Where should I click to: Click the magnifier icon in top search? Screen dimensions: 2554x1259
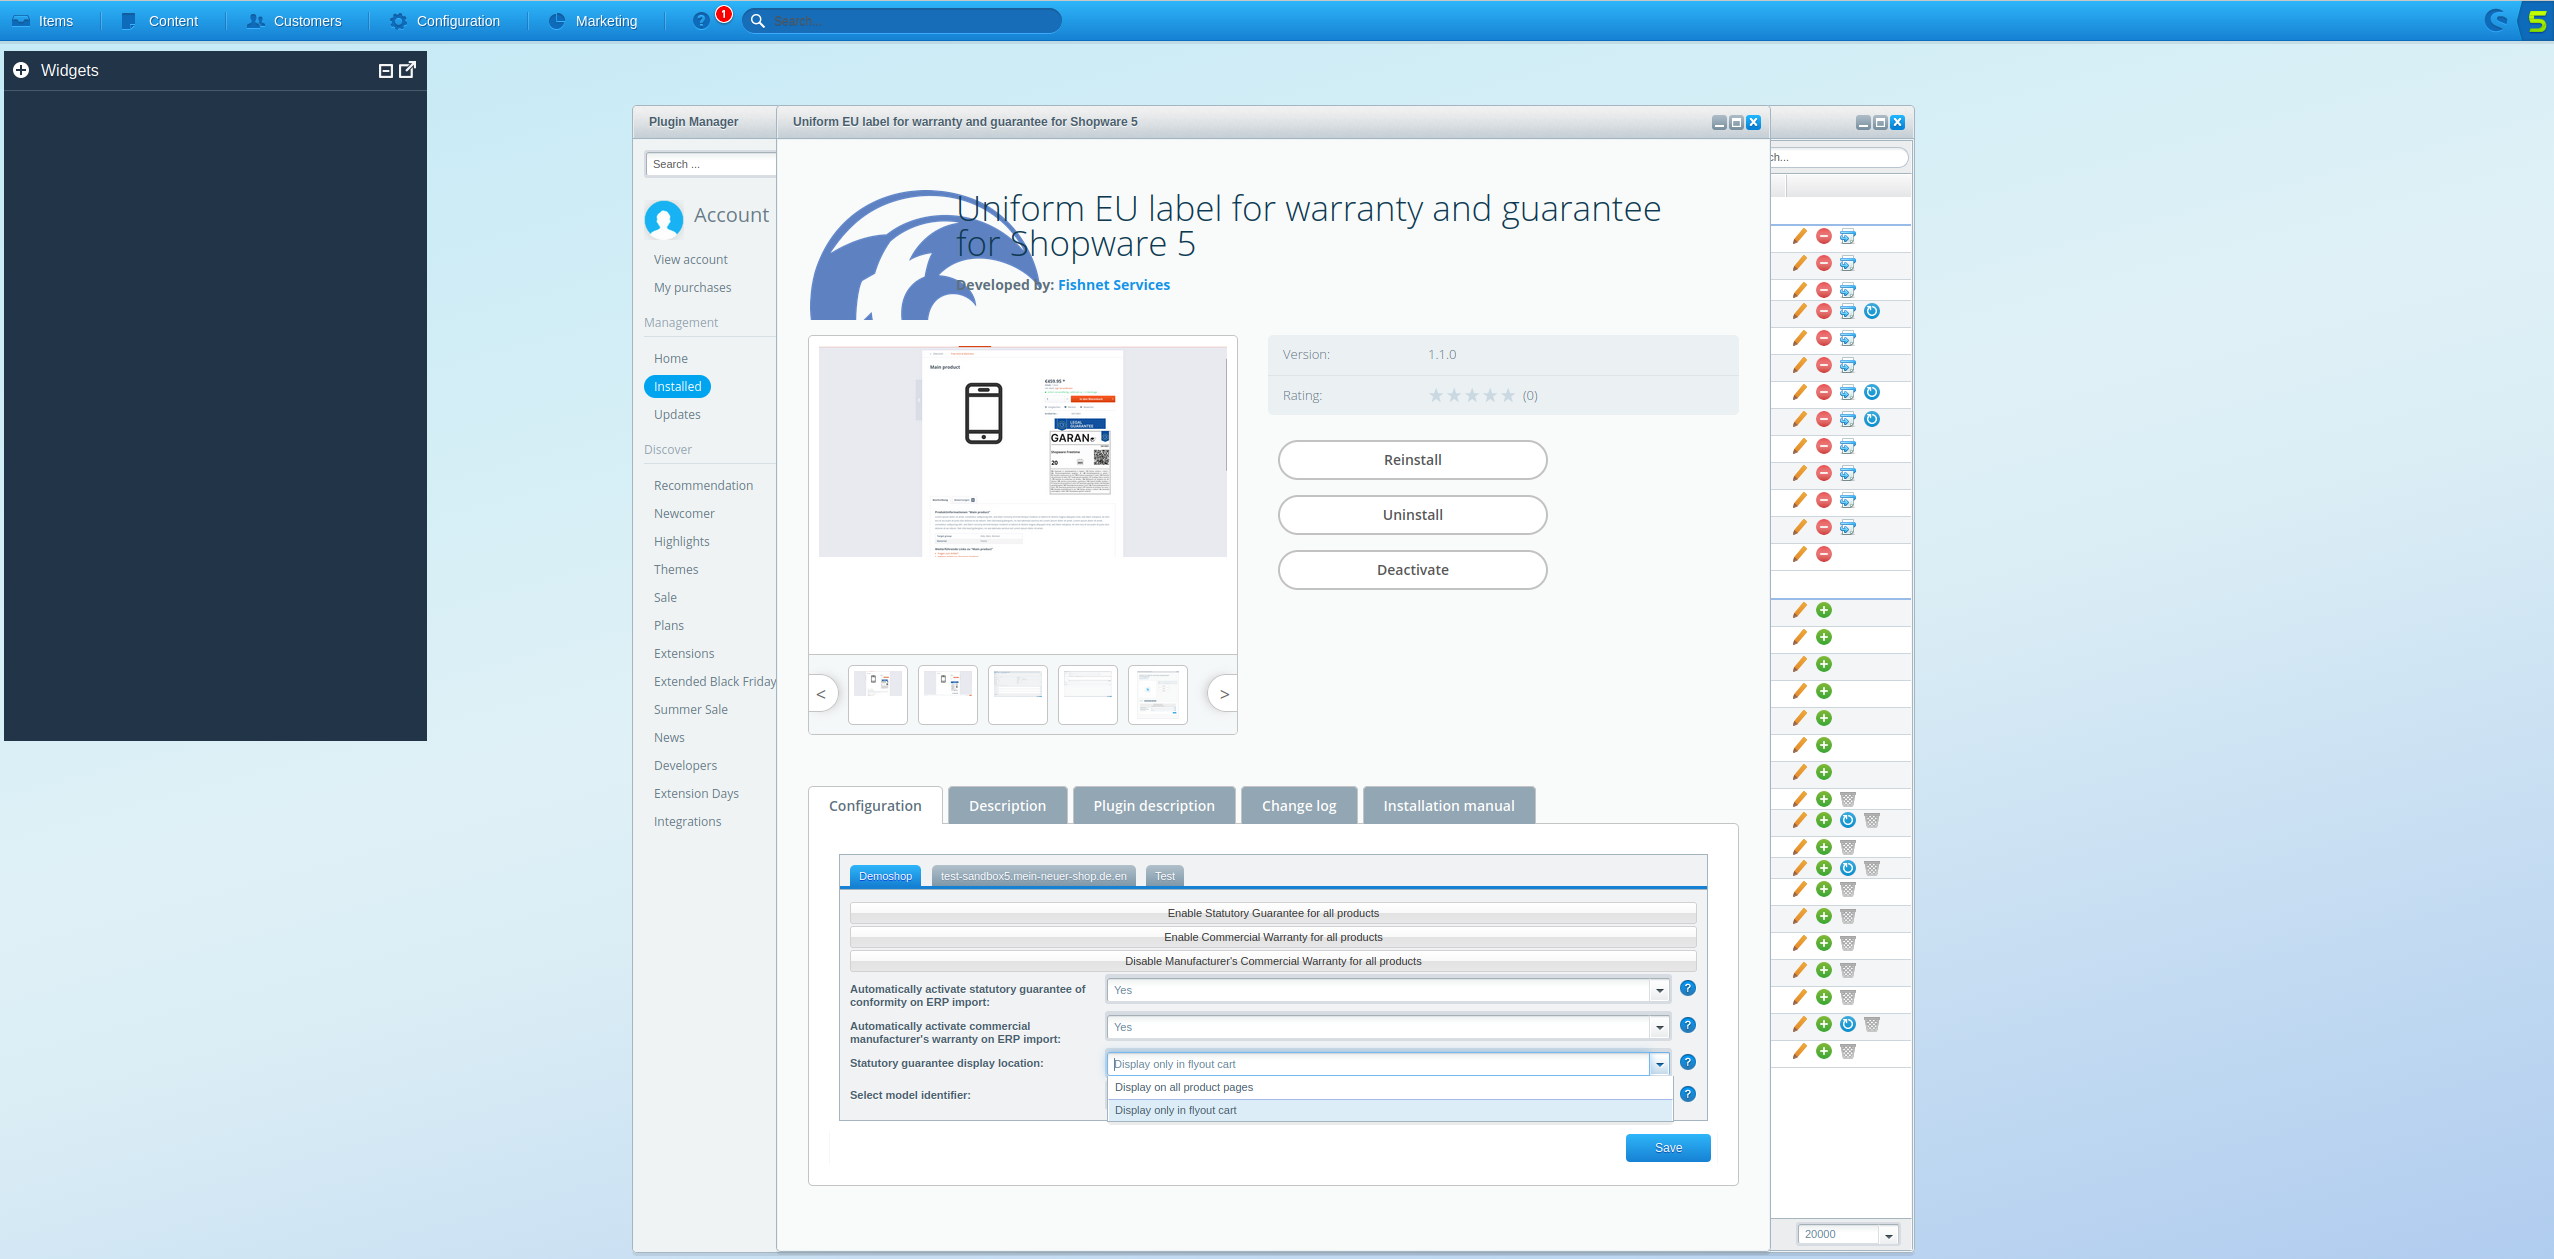(x=758, y=21)
